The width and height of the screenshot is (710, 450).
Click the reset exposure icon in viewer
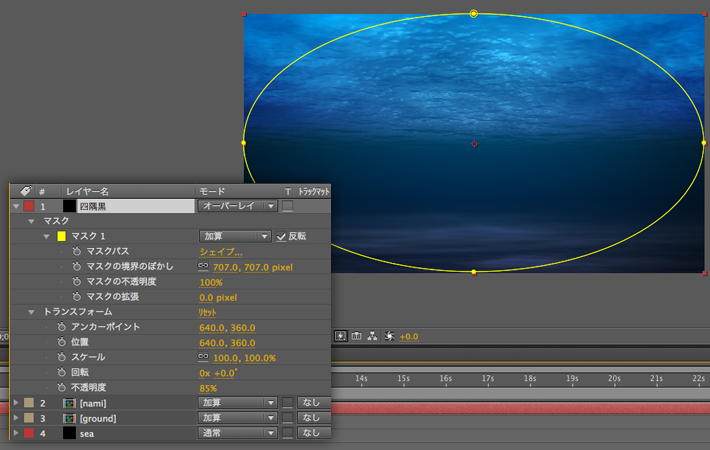[390, 337]
